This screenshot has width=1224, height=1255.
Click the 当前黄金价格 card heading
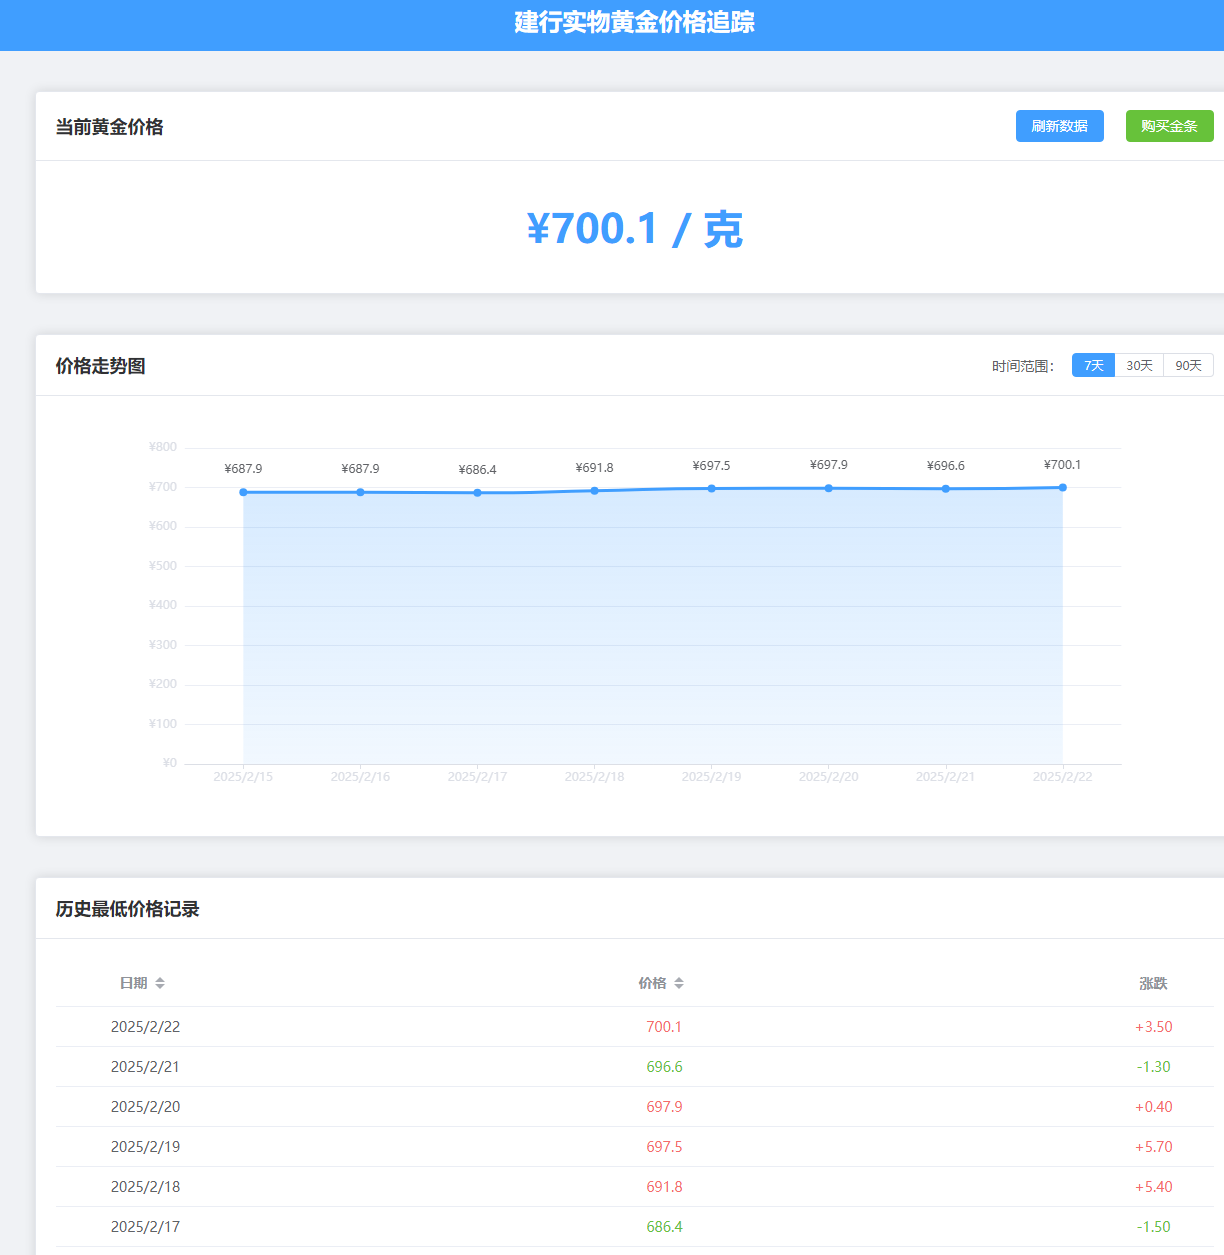pos(109,127)
